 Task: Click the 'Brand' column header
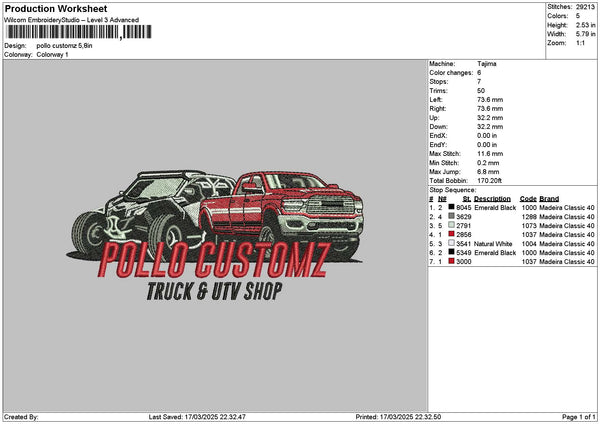(x=549, y=199)
